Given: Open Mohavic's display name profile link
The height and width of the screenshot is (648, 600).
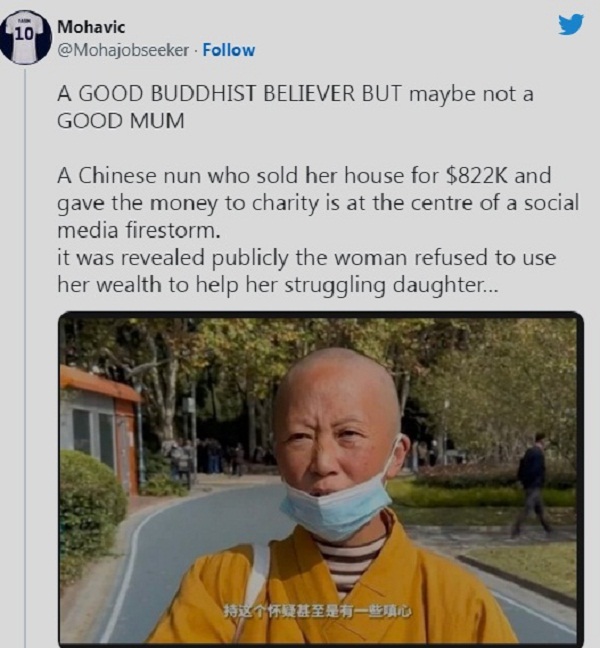Looking at the screenshot, I should point(91,27).
